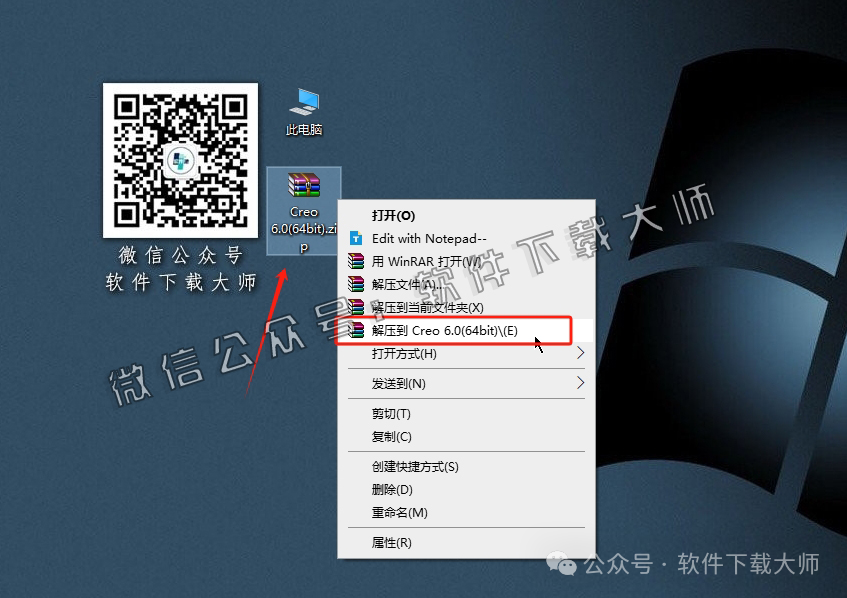Choose 解压文件(A)... entry
Image resolution: width=847 pixels, height=598 pixels.
pyautogui.click(x=466, y=284)
